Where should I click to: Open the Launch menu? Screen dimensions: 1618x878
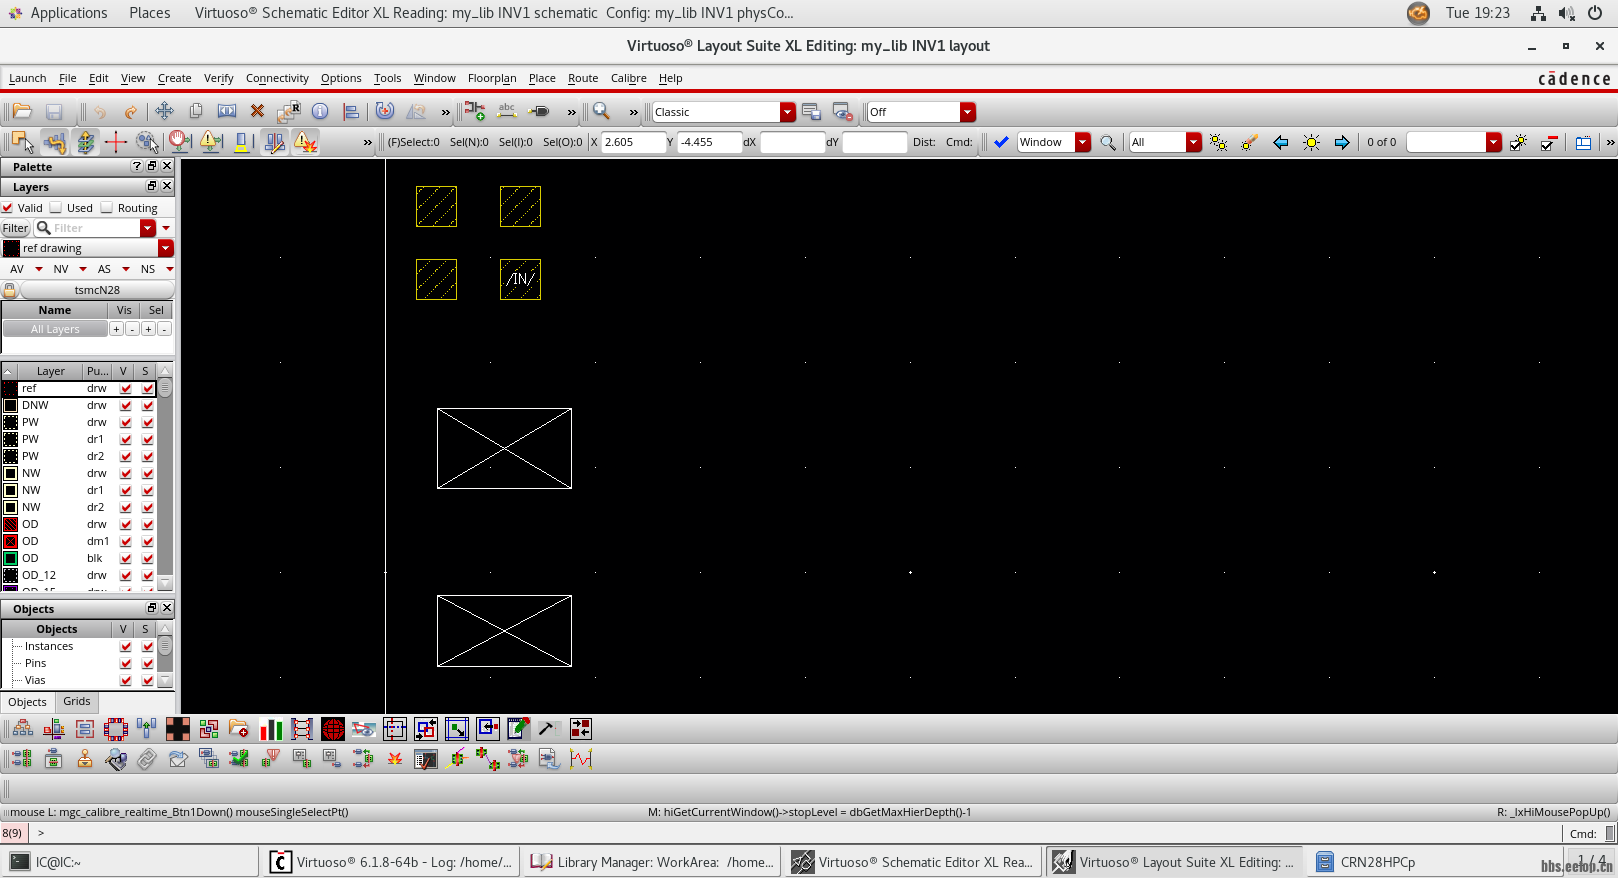27,78
